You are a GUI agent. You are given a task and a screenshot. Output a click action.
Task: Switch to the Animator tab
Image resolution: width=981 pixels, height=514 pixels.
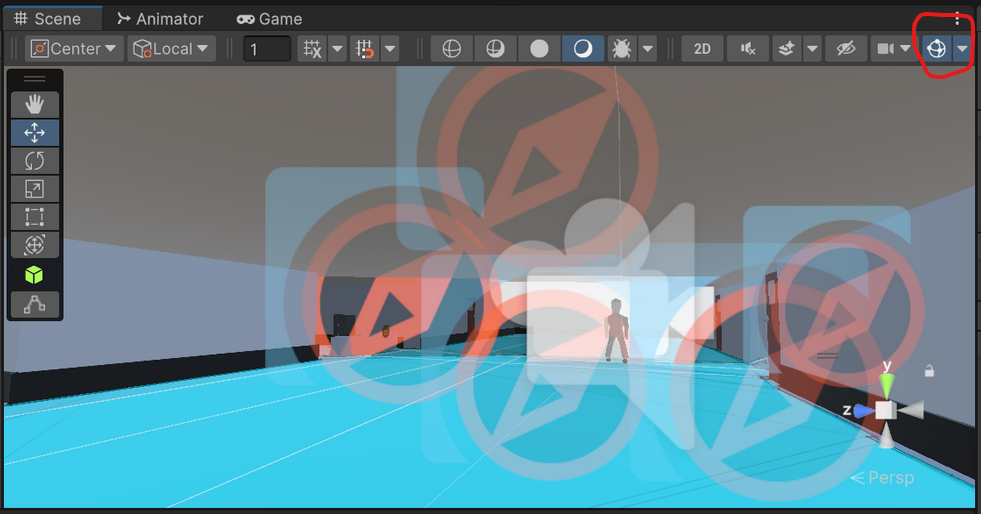[x=160, y=19]
